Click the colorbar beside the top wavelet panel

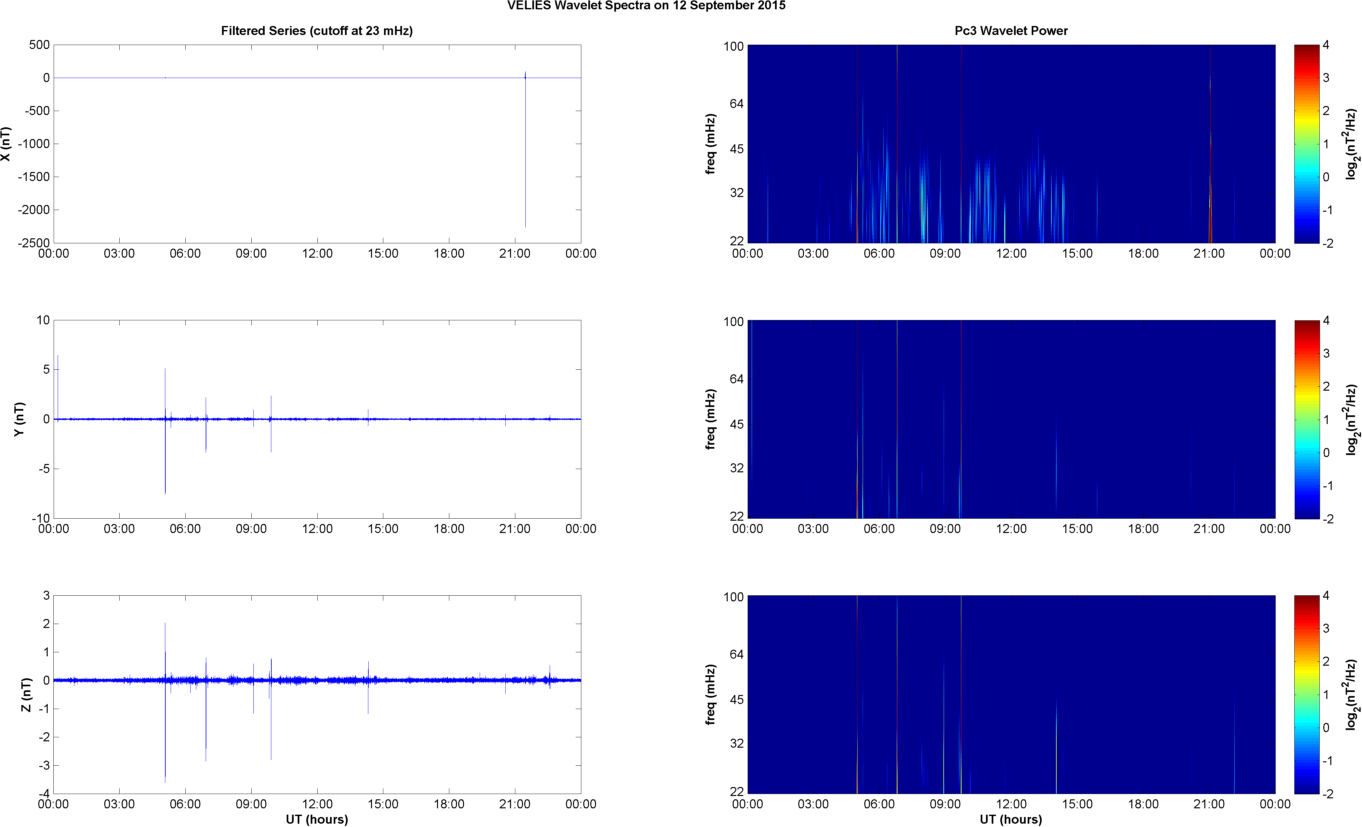point(1306,144)
